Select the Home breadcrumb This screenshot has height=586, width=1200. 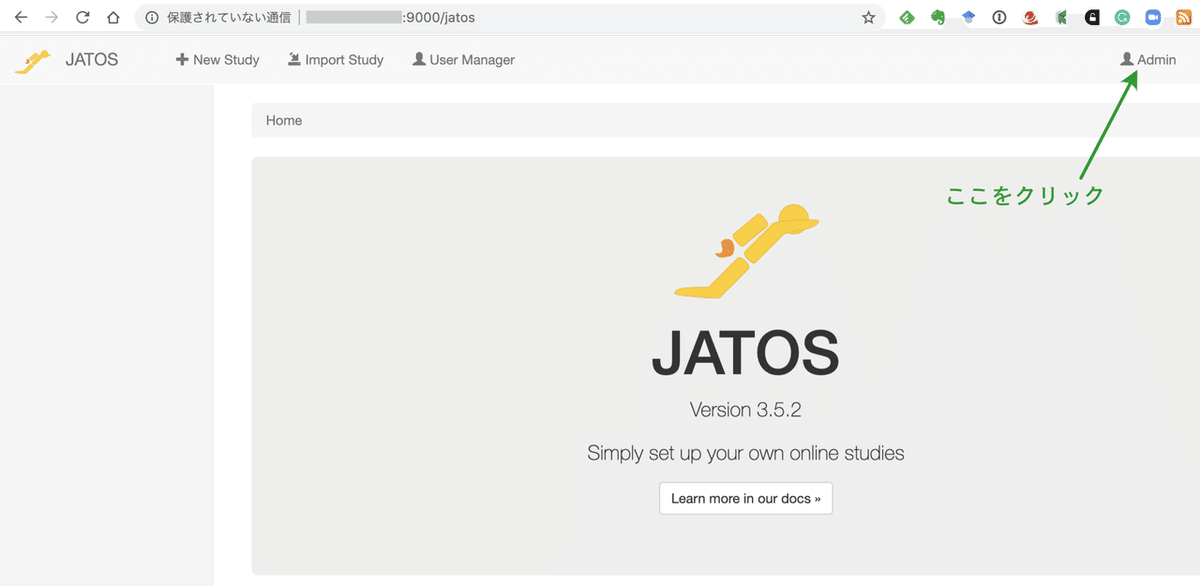click(x=284, y=120)
